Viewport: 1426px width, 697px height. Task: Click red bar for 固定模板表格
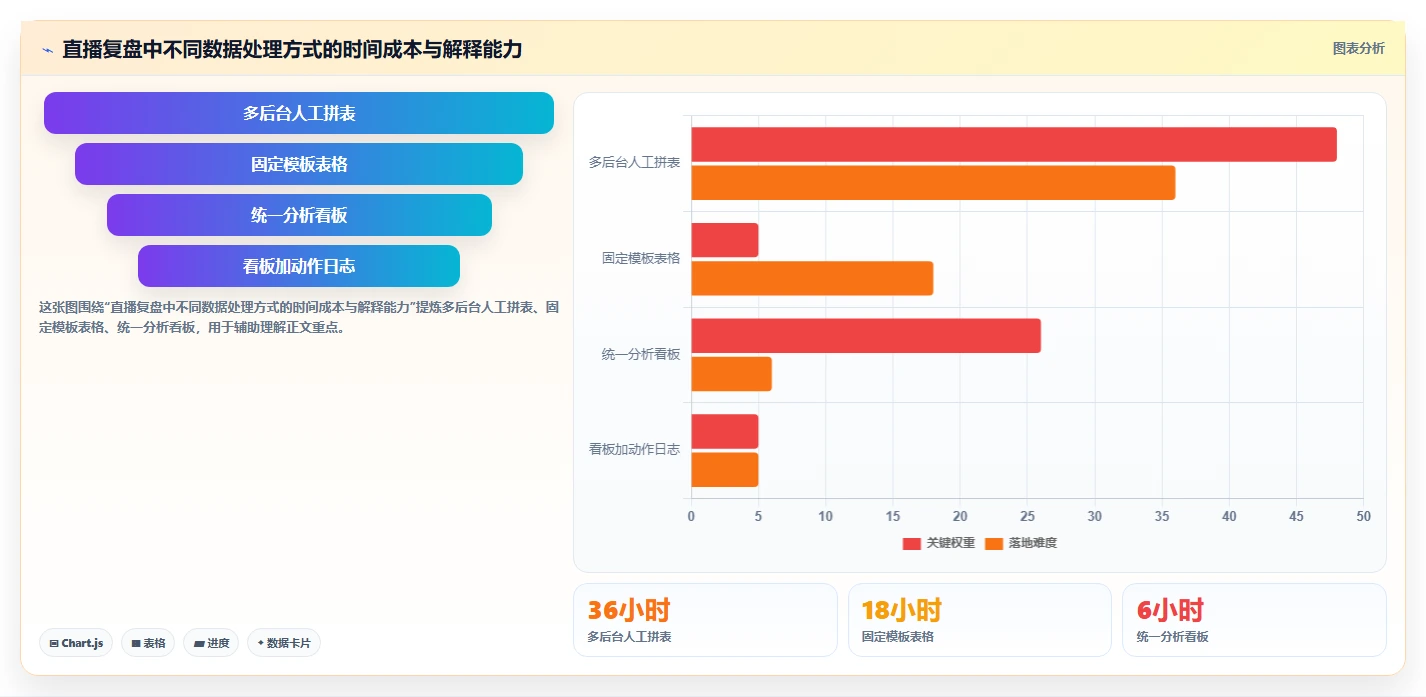(x=725, y=240)
